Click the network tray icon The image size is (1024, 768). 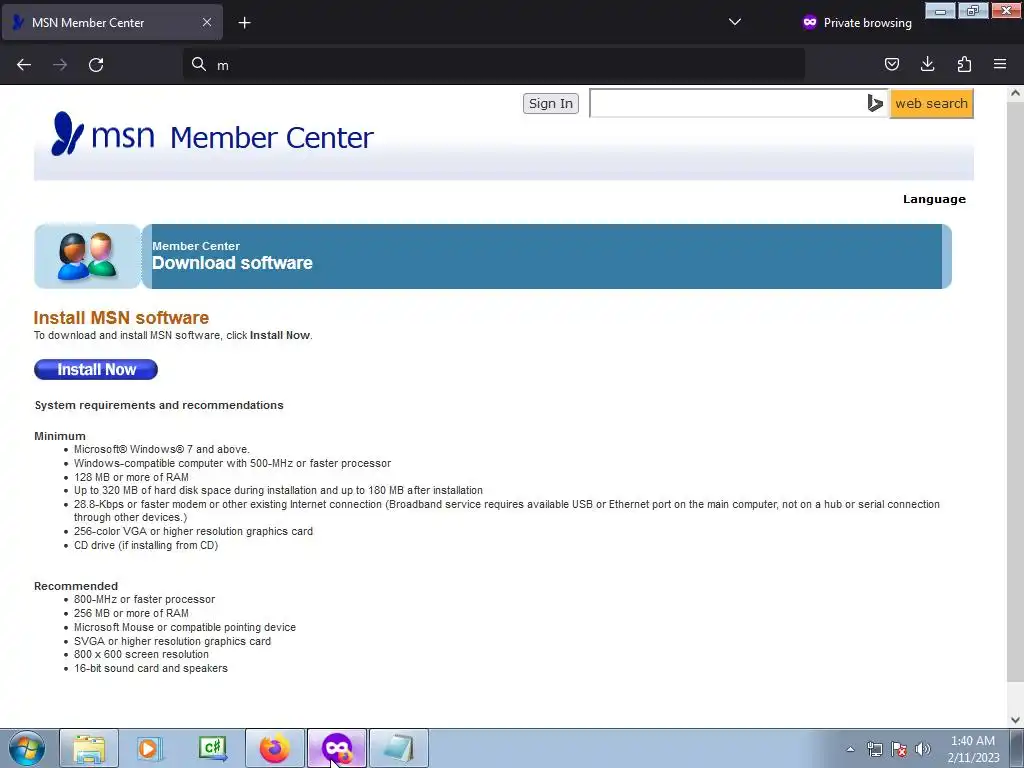point(874,749)
